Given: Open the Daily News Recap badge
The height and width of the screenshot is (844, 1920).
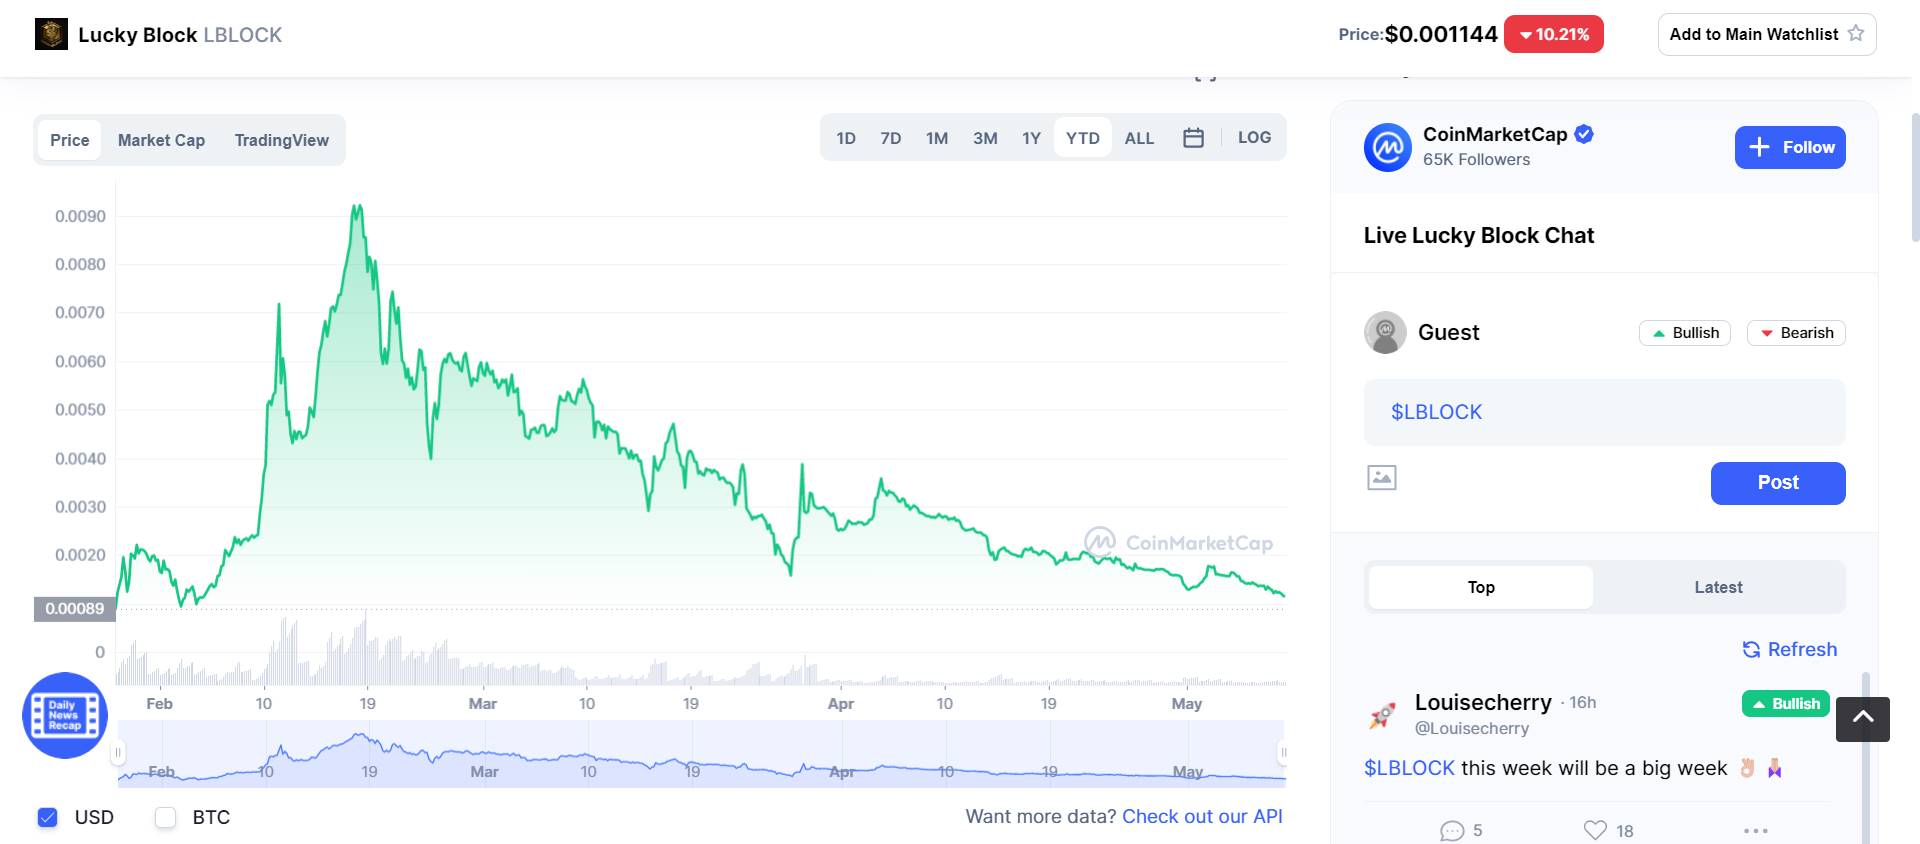Looking at the screenshot, I should point(65,715).
